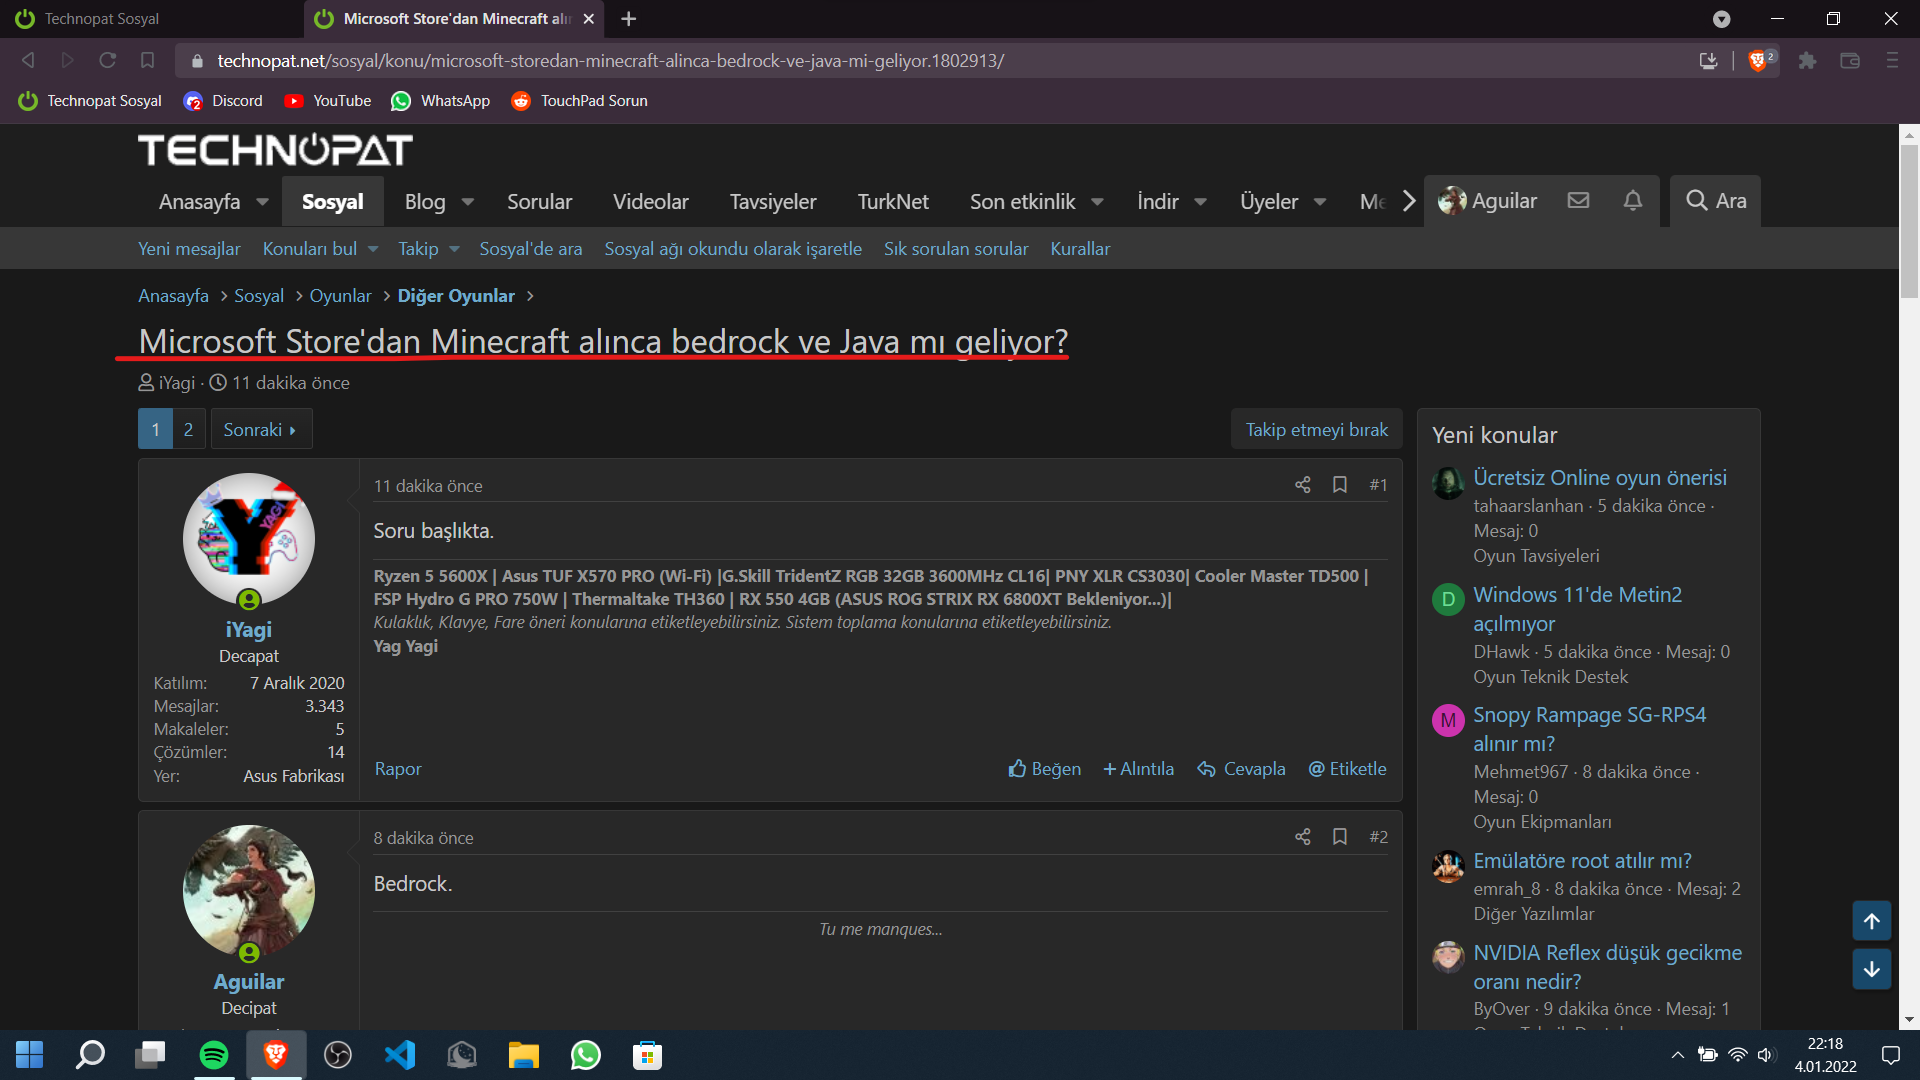
Task: Open the notifications bell icon
Action: tap(1632, 201)
